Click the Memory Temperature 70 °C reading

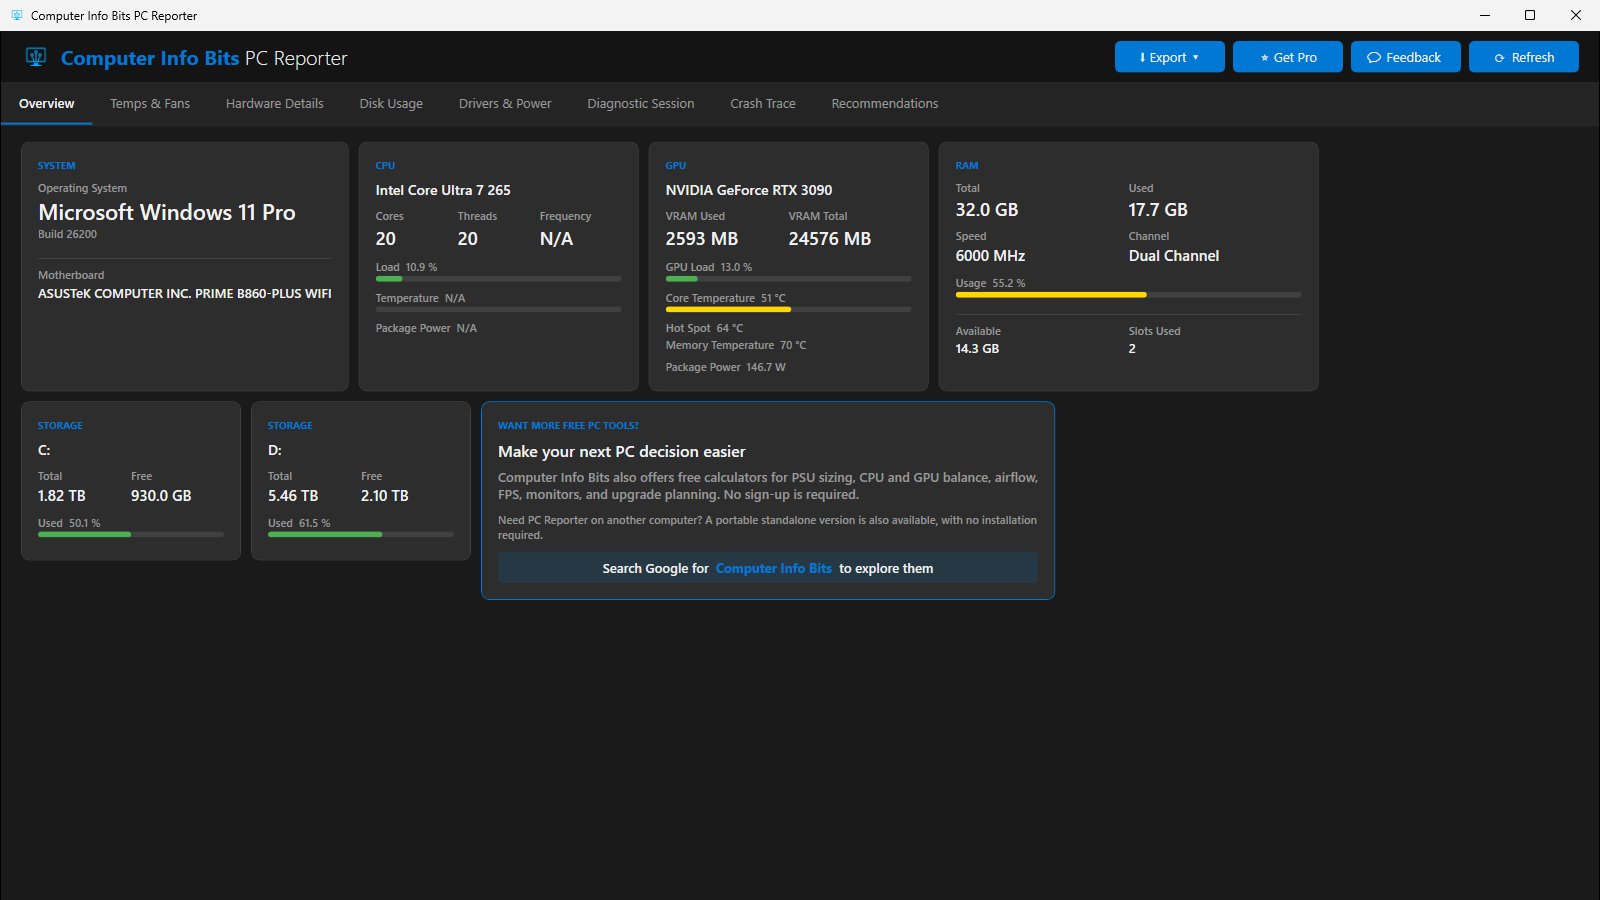[736, 345]
